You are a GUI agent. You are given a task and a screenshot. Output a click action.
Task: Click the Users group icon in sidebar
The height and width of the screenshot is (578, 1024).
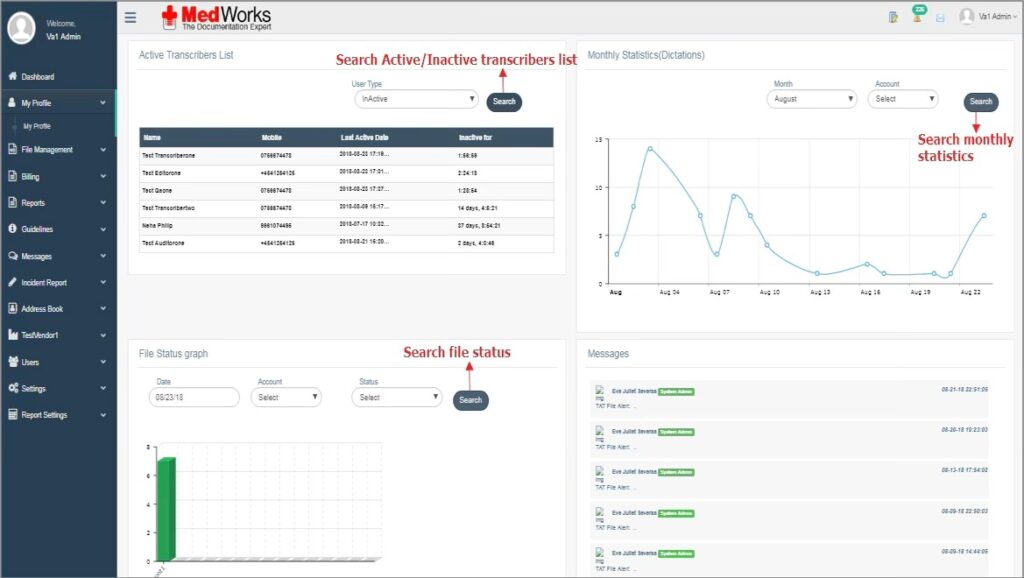(x=13, y=362)
